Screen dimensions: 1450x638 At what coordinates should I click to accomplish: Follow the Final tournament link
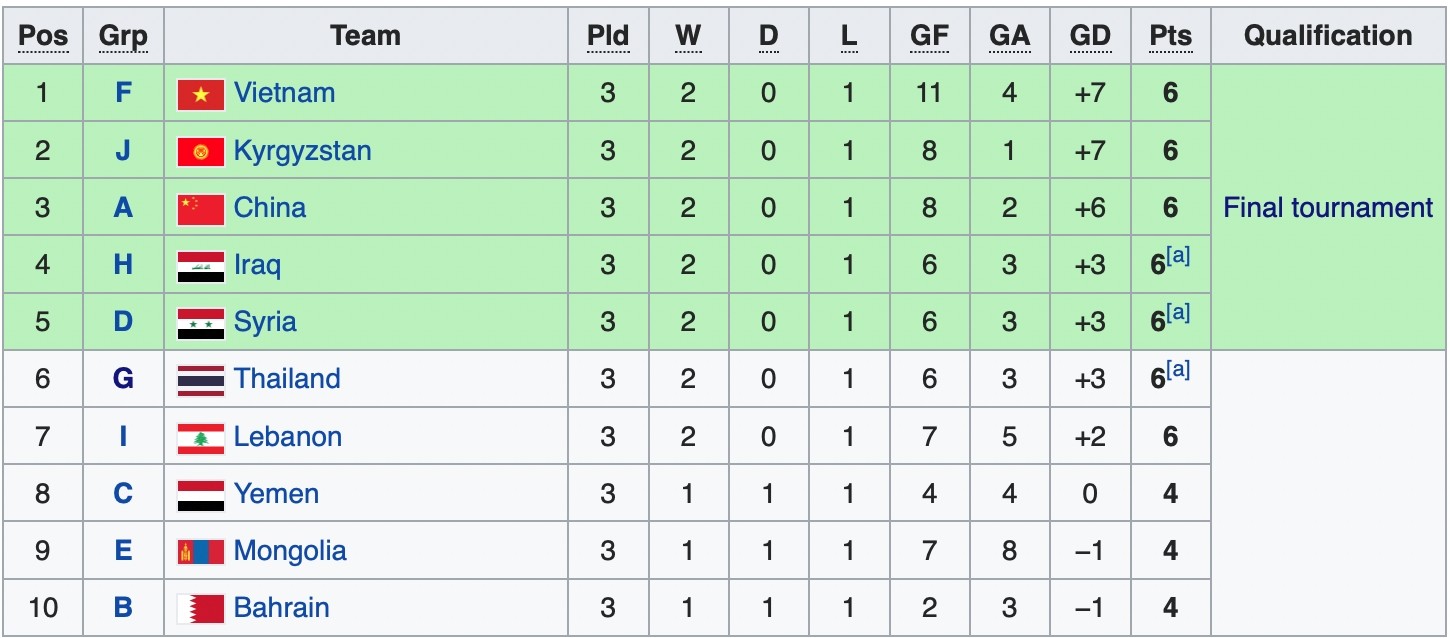[1328, 208]
